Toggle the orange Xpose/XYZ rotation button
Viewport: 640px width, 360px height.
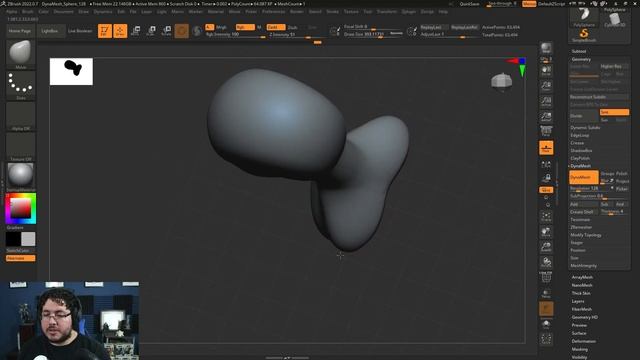coord(546,190)
